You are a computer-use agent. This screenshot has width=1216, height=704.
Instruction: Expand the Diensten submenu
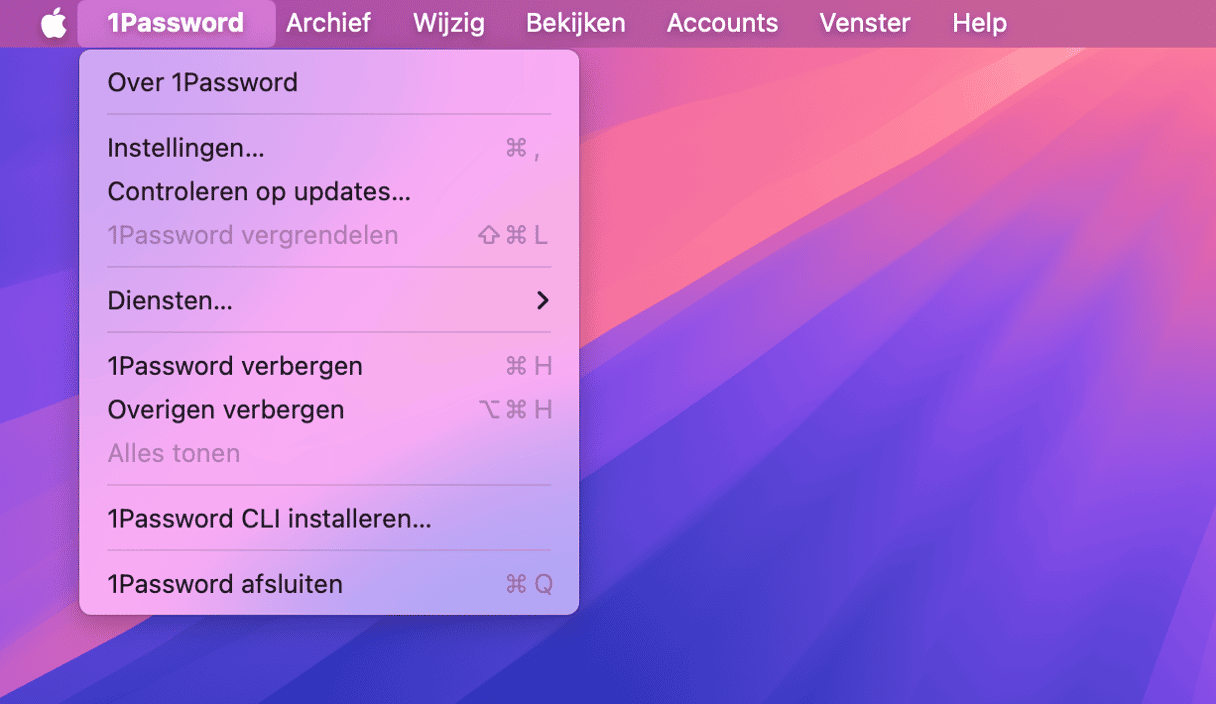pyautogui.click(x=329, y=300)
